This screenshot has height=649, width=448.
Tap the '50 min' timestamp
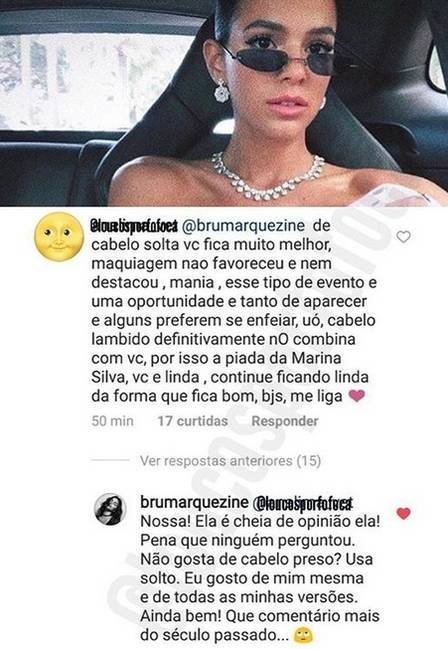pyautogui.click(x=112, y=421)
